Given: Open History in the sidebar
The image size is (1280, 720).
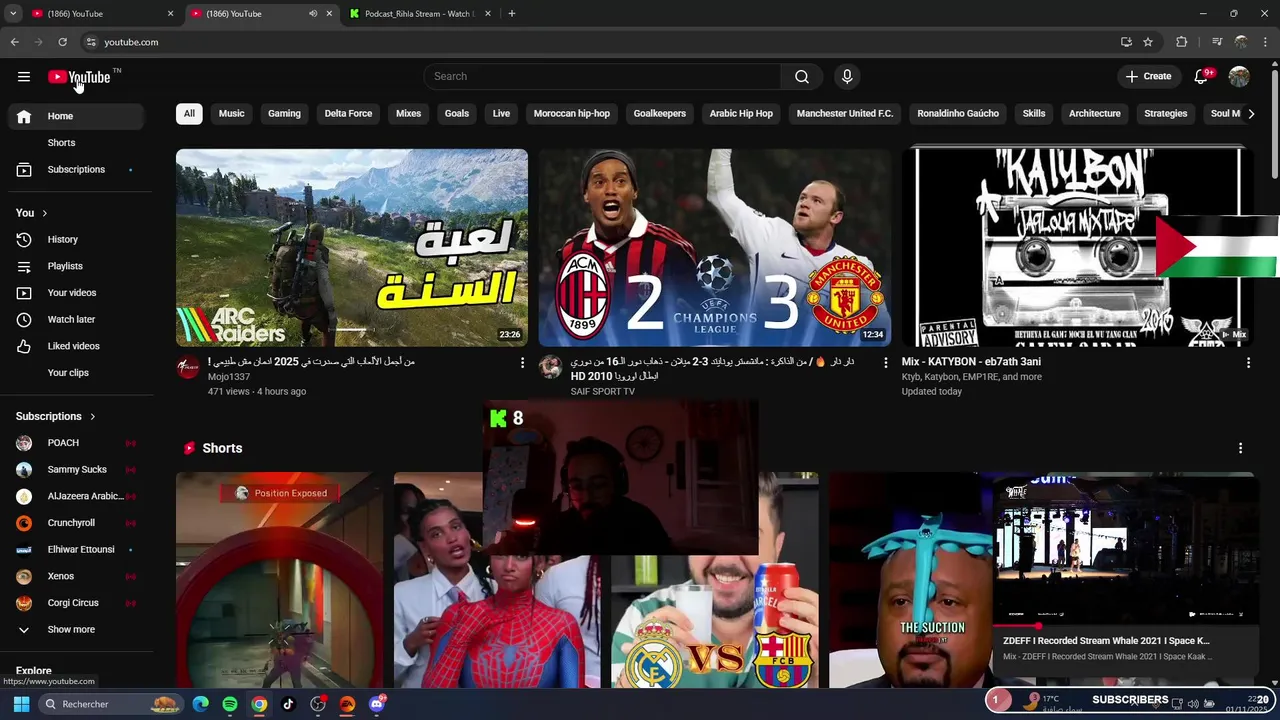Looking at the screenshot, I should pyautogui.click(x=75, y=239).
